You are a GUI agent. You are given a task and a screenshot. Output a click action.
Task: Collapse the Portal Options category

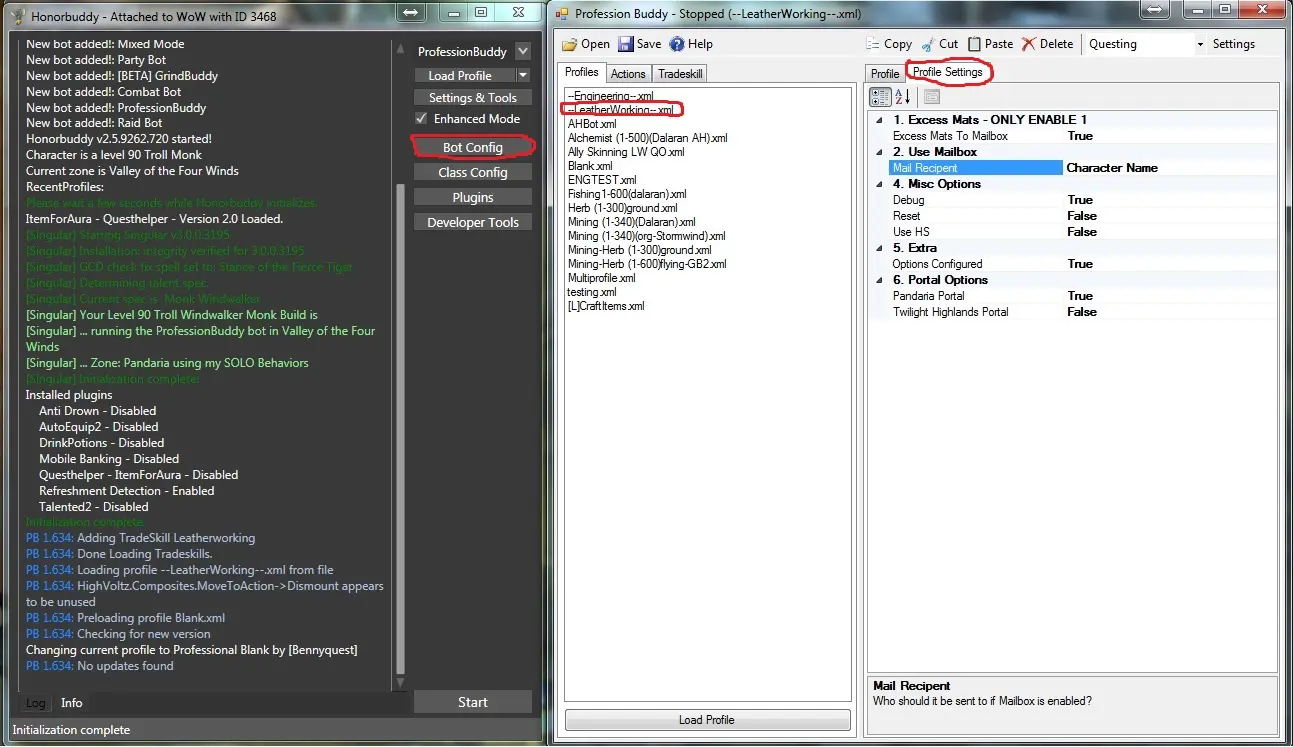point(879,280)
